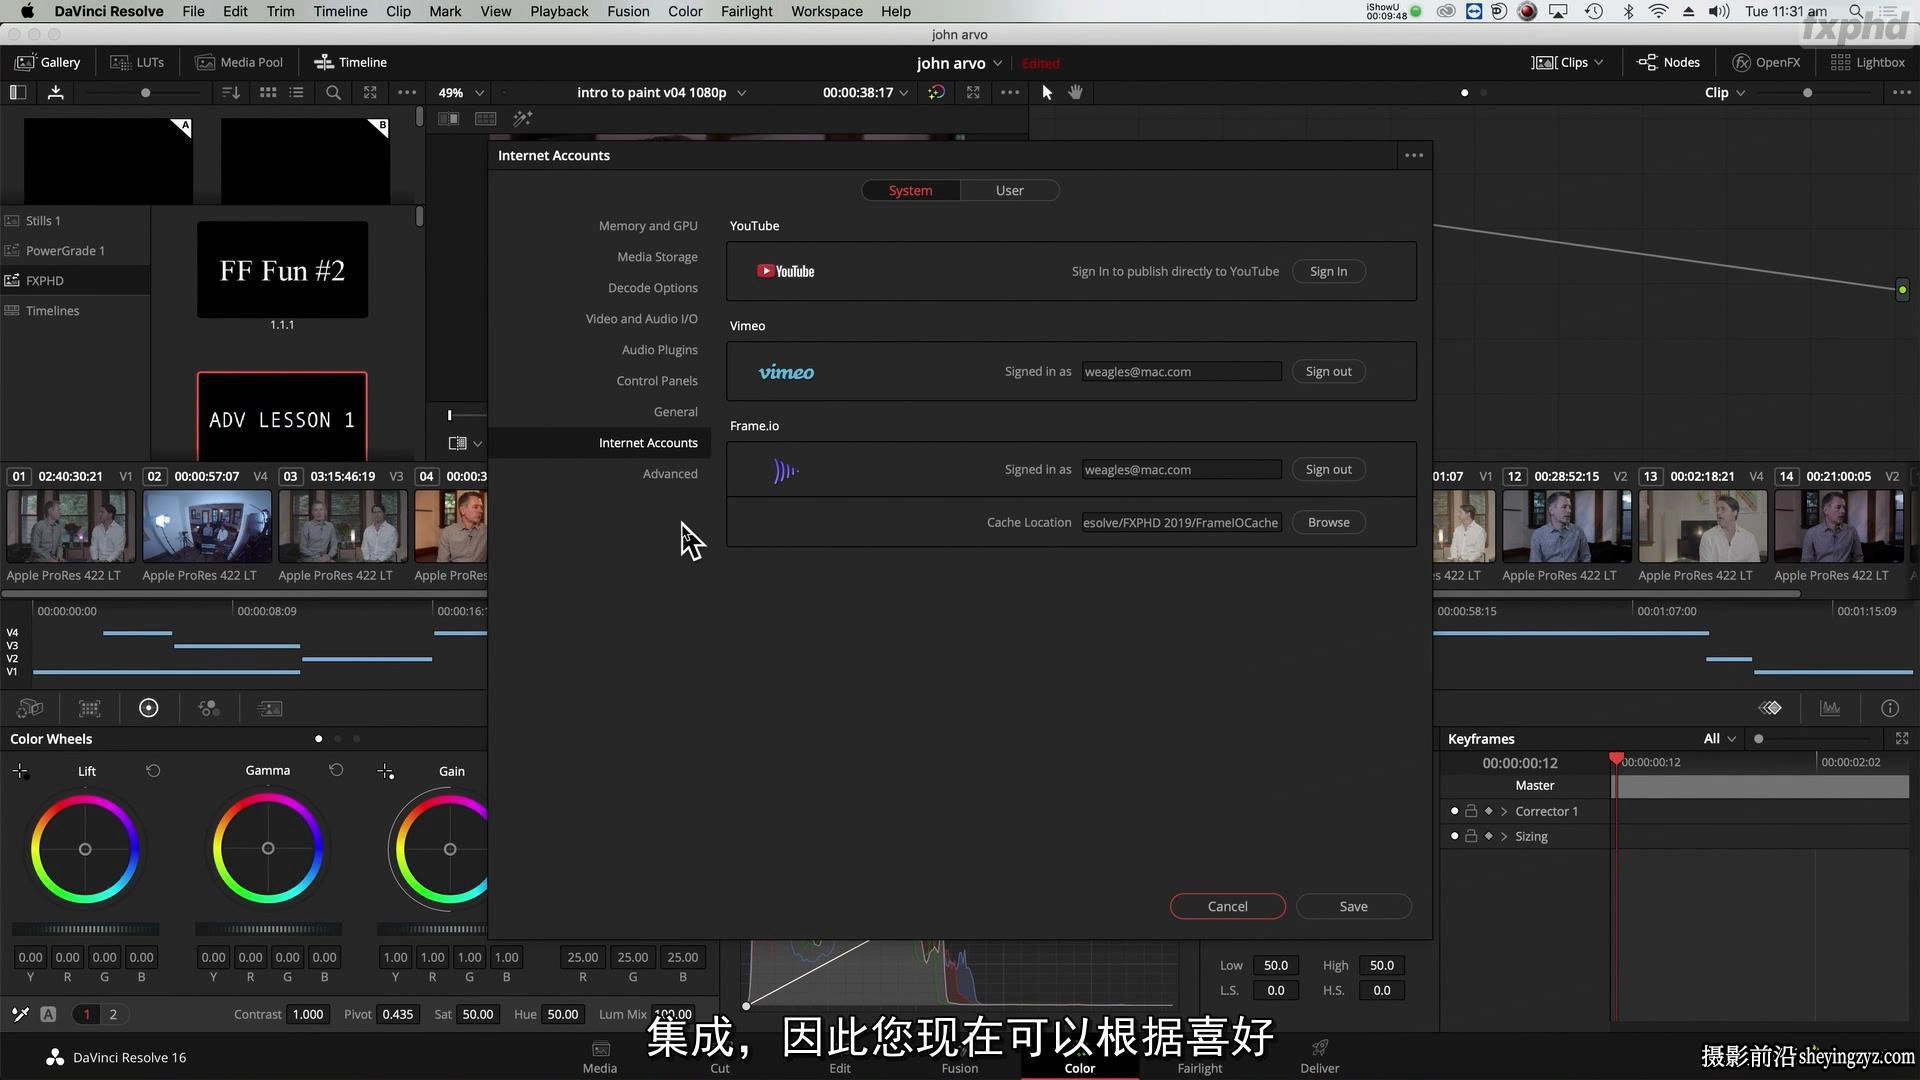The height and width of the screenshot is (1080, 1920).
Task: Lock the Sizing keyframe track
Action: pyautogui.click(x=1471, y=836)
